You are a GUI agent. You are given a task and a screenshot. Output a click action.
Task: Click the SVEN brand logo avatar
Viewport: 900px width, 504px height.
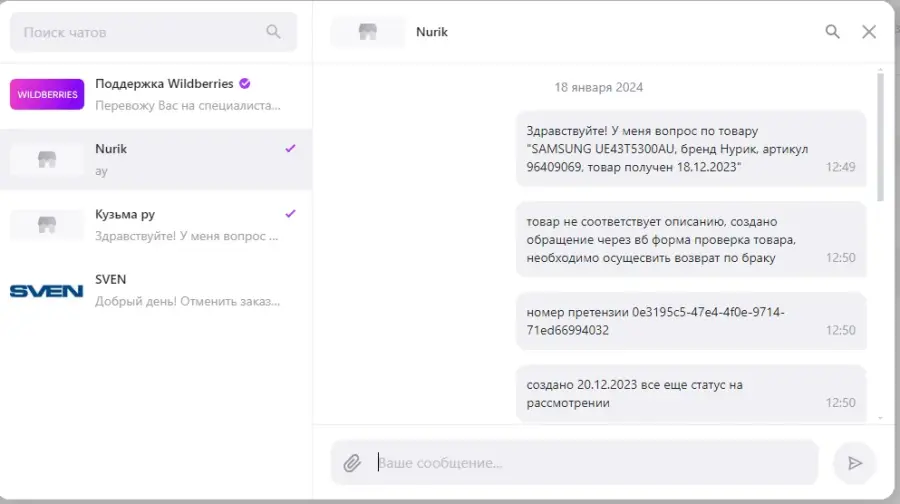(46, 290)
